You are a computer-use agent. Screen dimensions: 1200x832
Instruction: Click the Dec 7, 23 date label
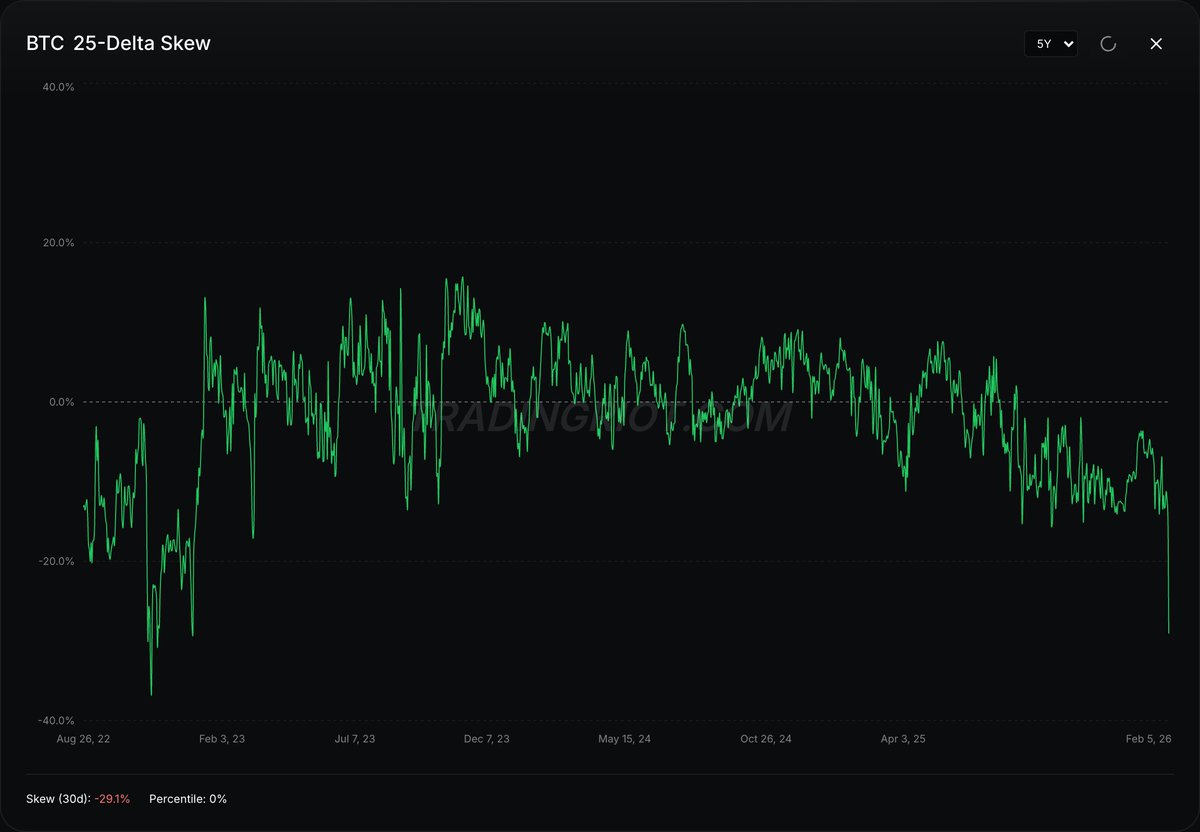tap(486, 739)
